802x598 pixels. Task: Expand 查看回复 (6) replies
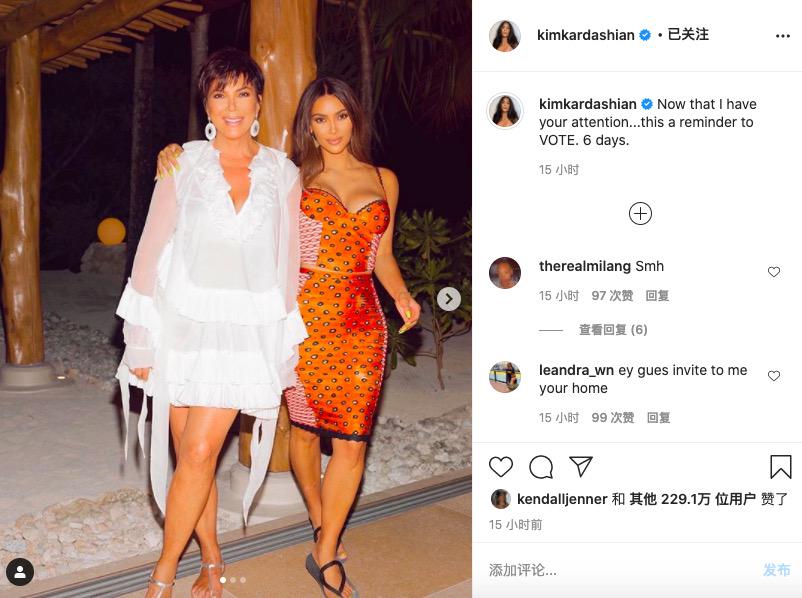613,330
